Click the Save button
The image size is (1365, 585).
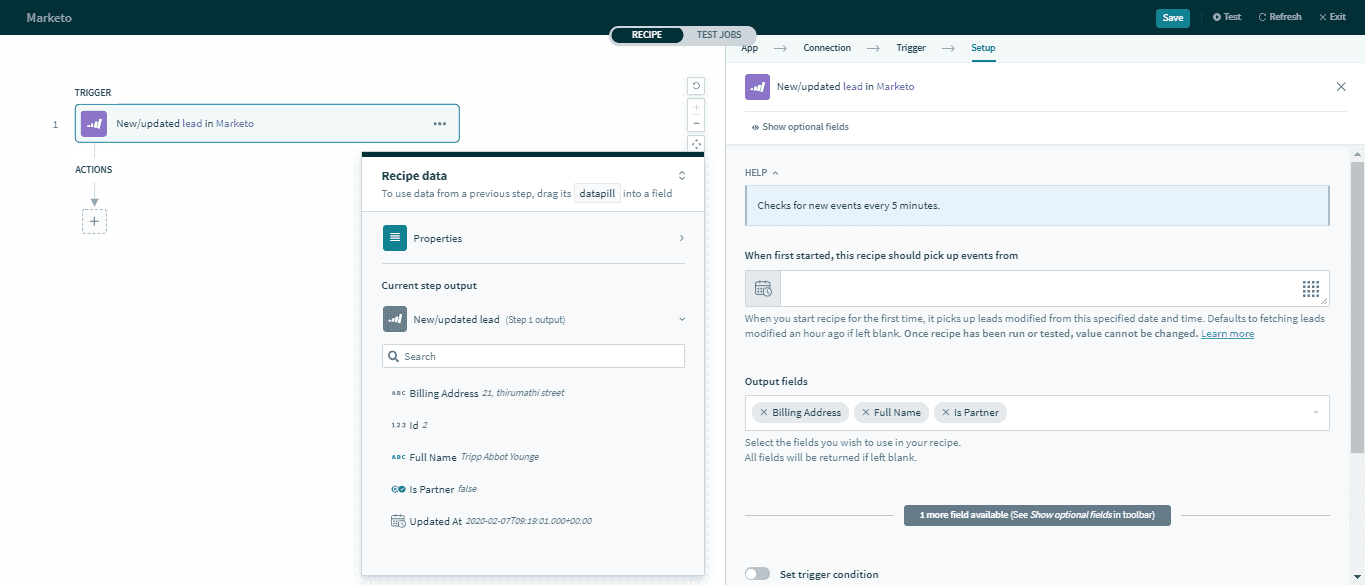[x=1172, y=17]
